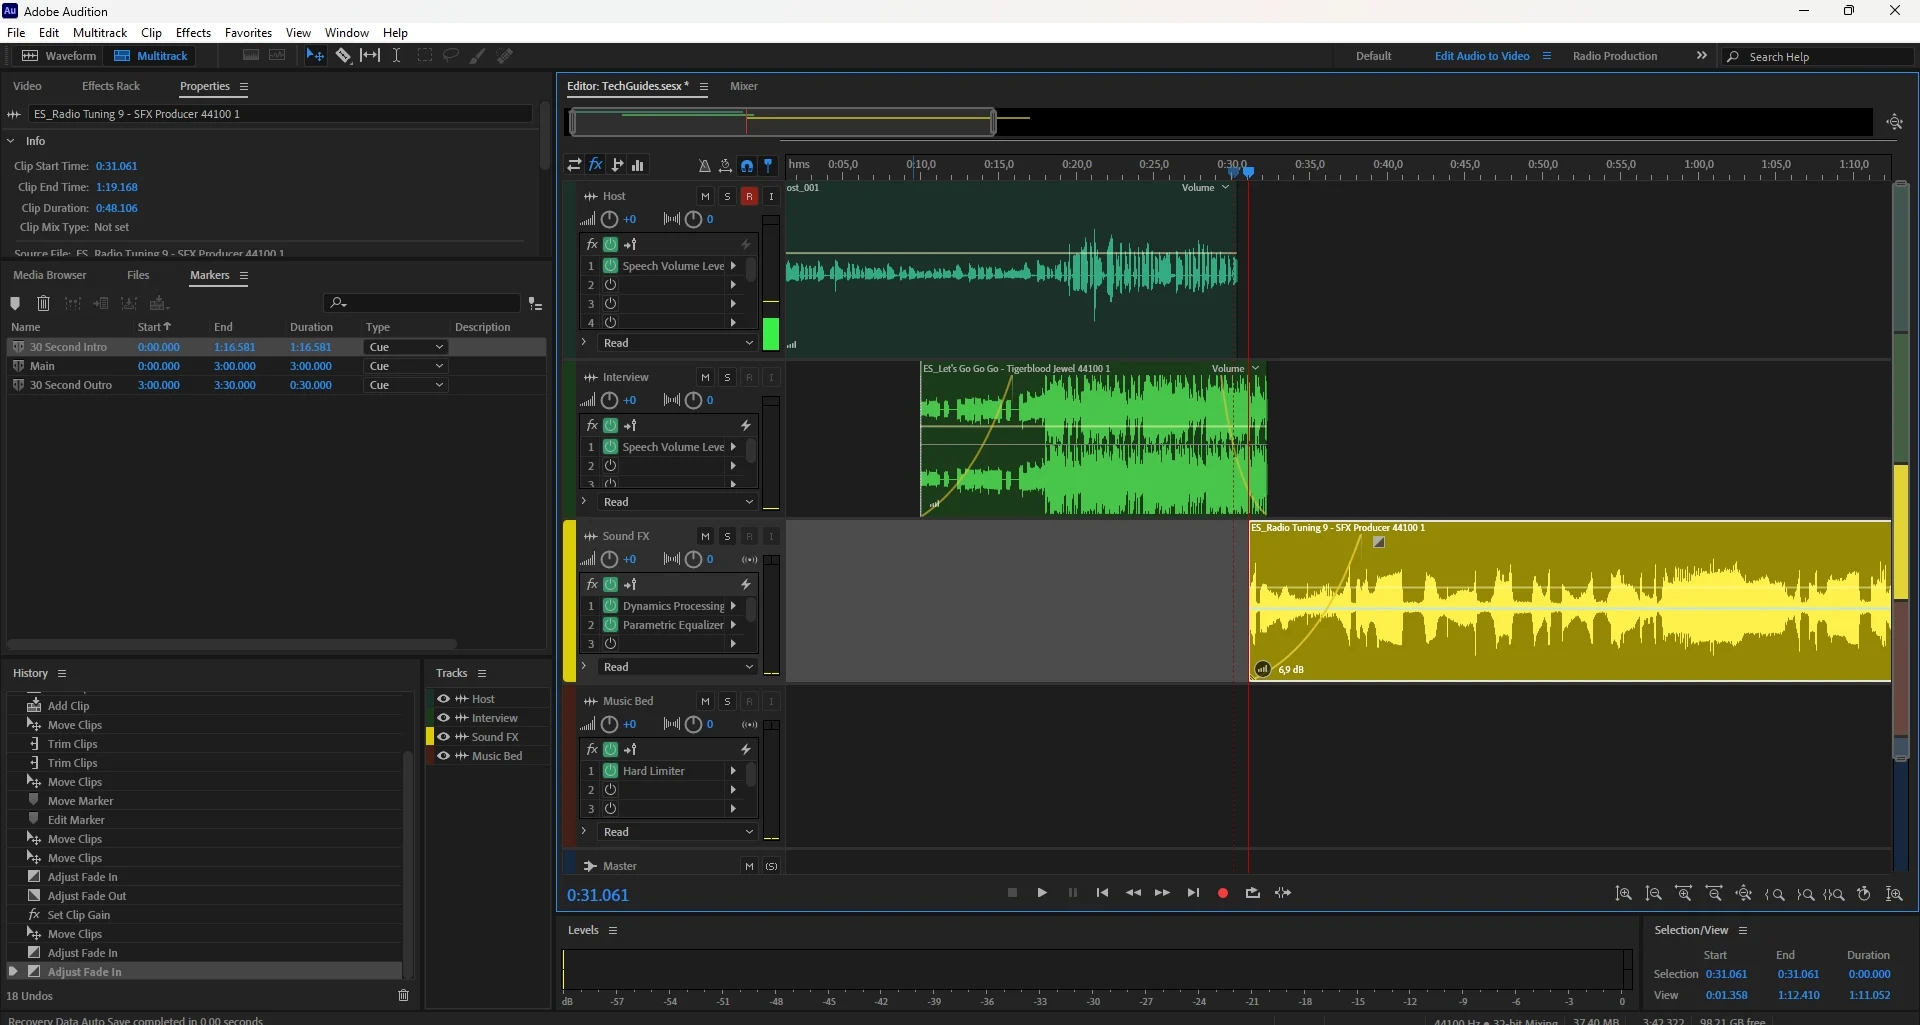Viewport: 1920px width, 1025px height.
Task: Stop playback
Action: (1012, 893)
